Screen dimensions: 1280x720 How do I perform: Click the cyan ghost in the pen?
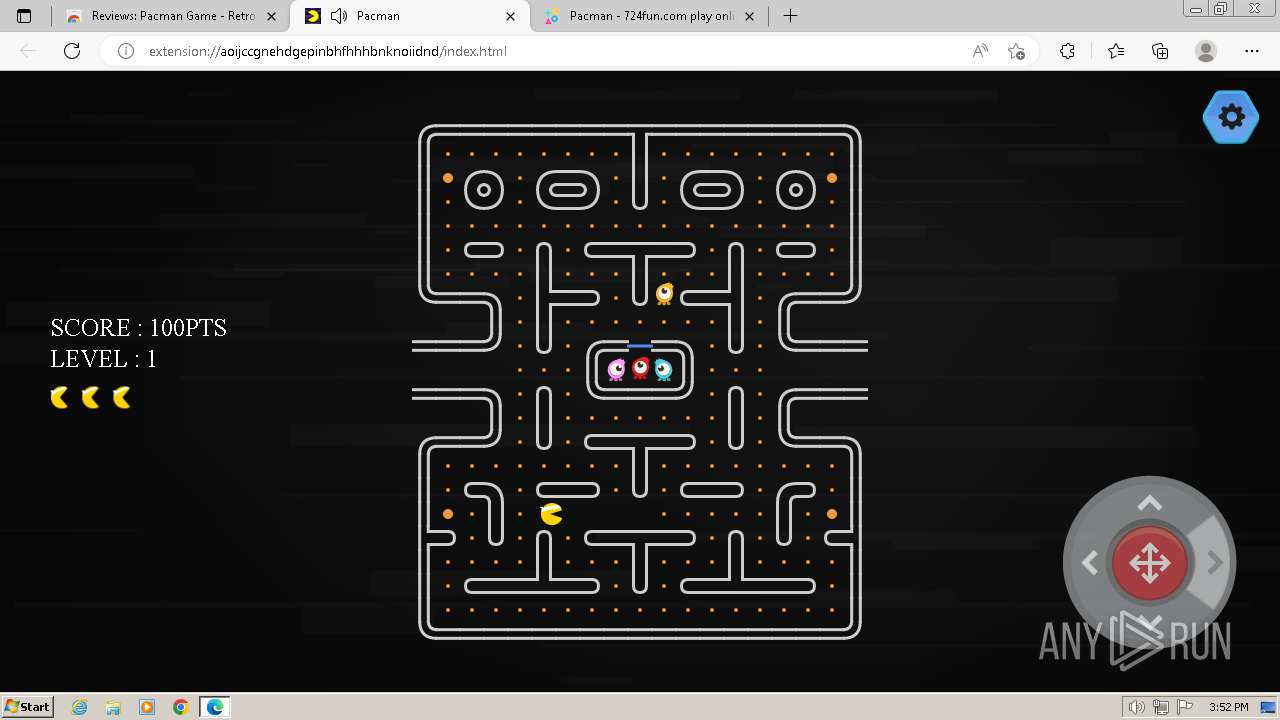pyautogui.click(x=663, y=370)
